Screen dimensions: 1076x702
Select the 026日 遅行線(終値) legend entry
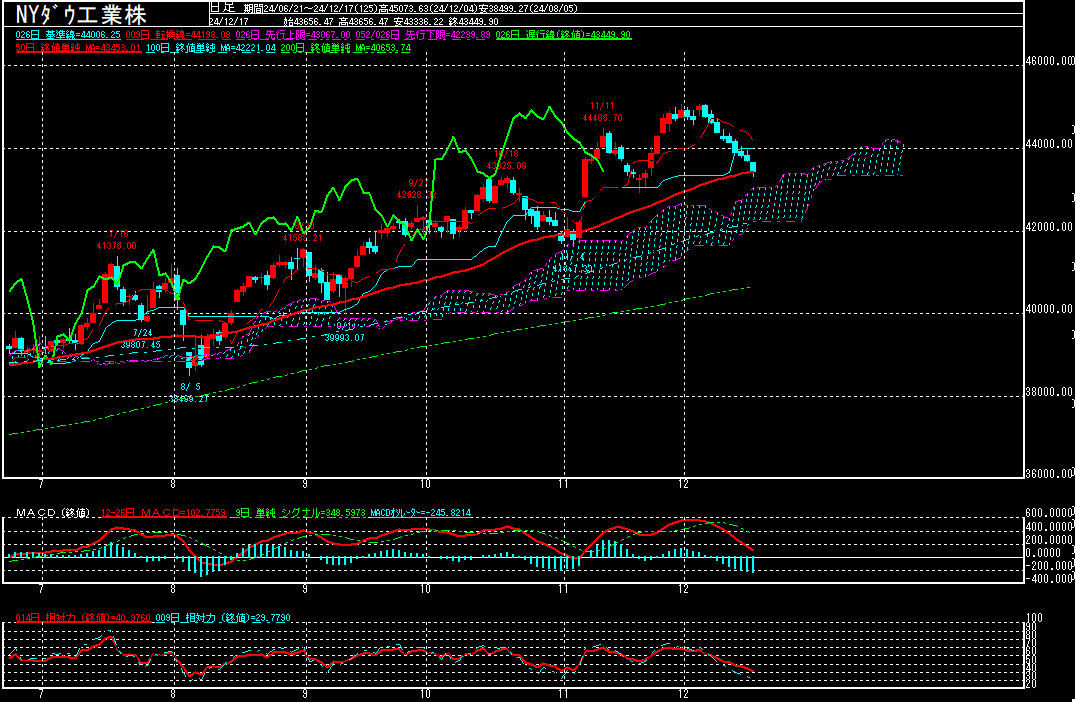point(563,35)
